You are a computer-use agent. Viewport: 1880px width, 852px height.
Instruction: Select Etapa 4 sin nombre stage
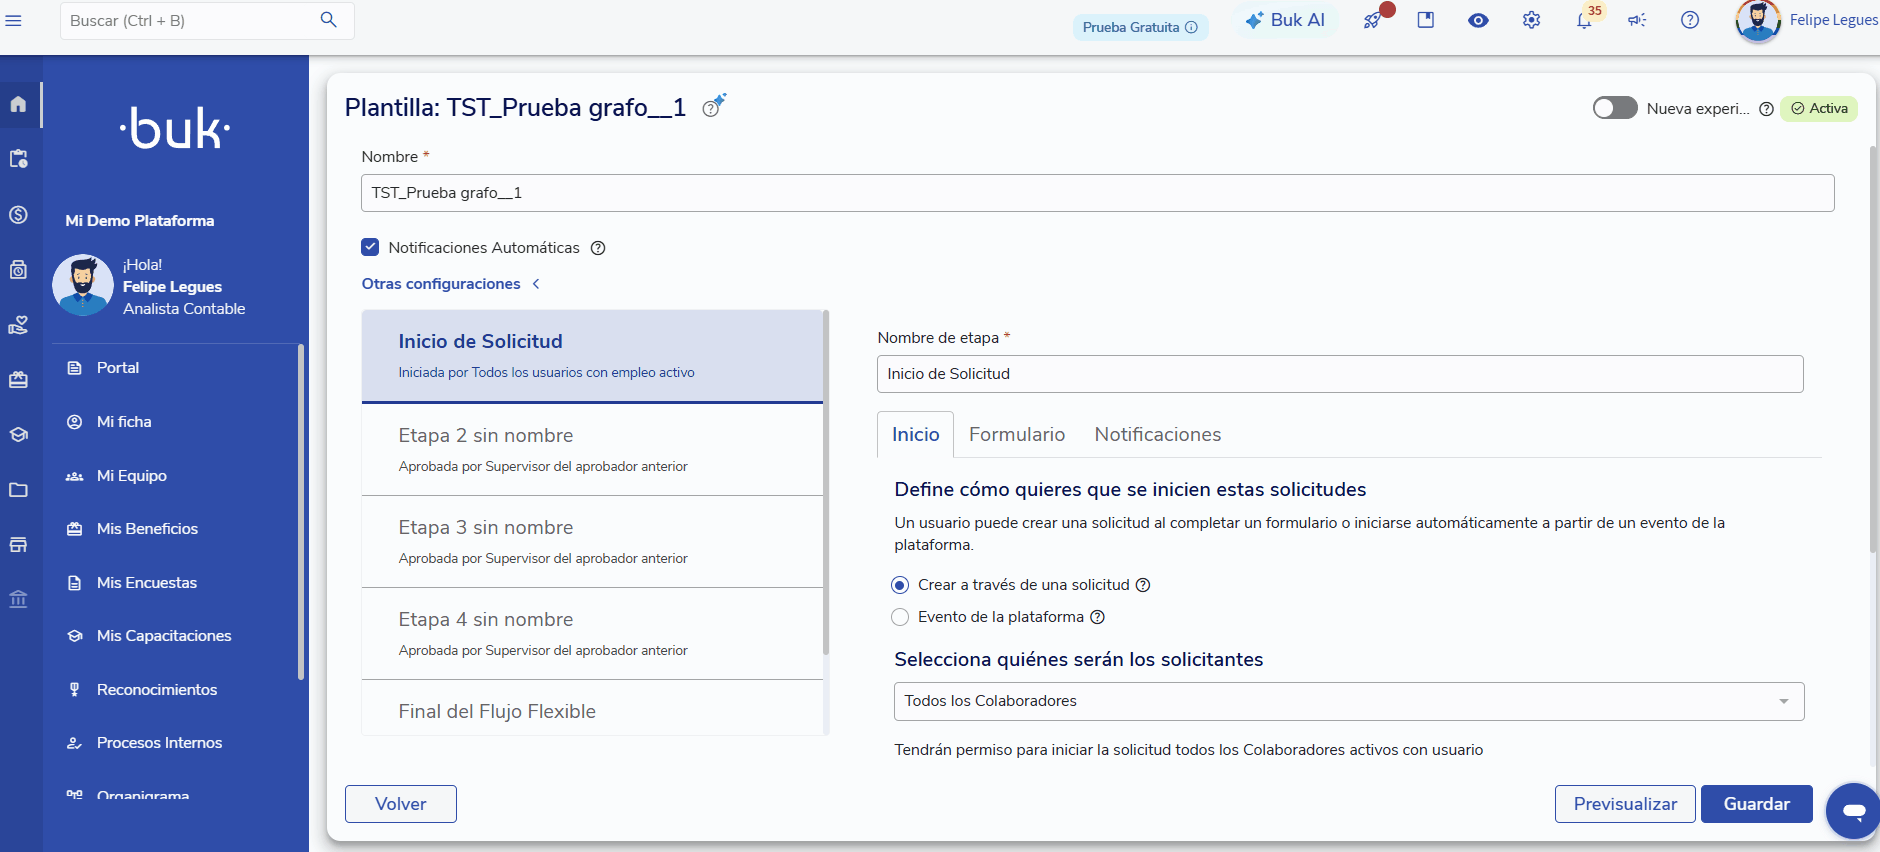click(x=592, y=634)
